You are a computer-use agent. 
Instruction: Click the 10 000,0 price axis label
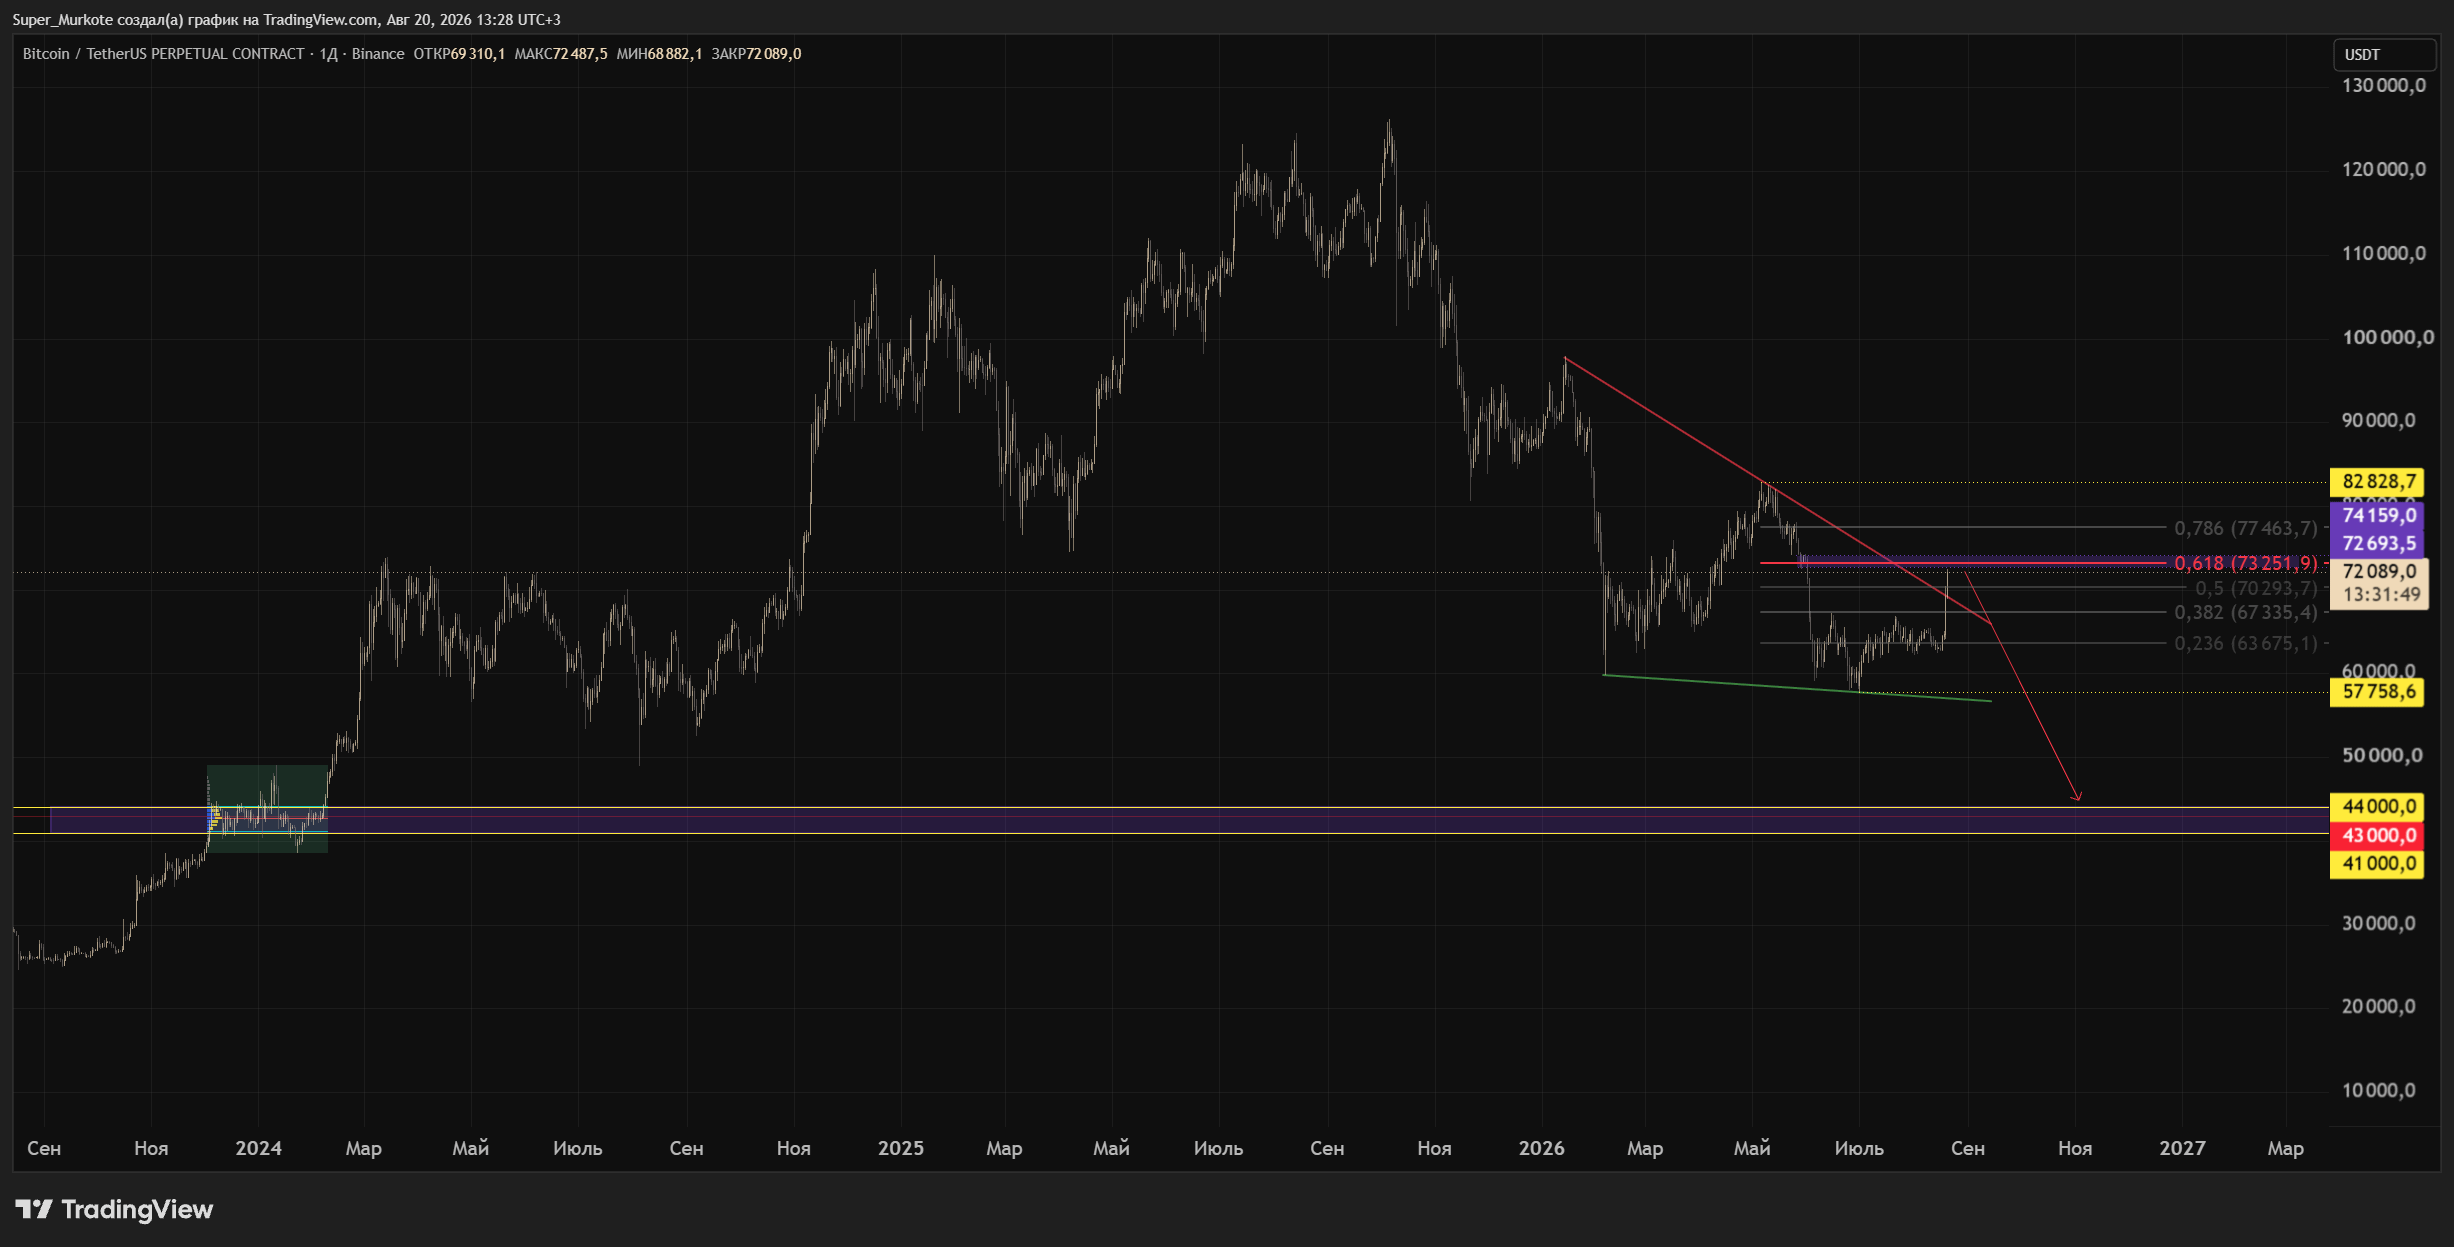coord(2378,1091)
